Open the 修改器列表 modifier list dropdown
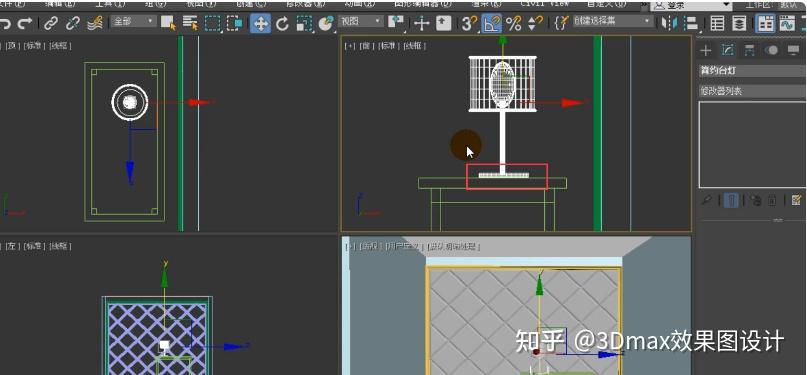The width and height of the screenshot is (807, 375). pos(752,92)
